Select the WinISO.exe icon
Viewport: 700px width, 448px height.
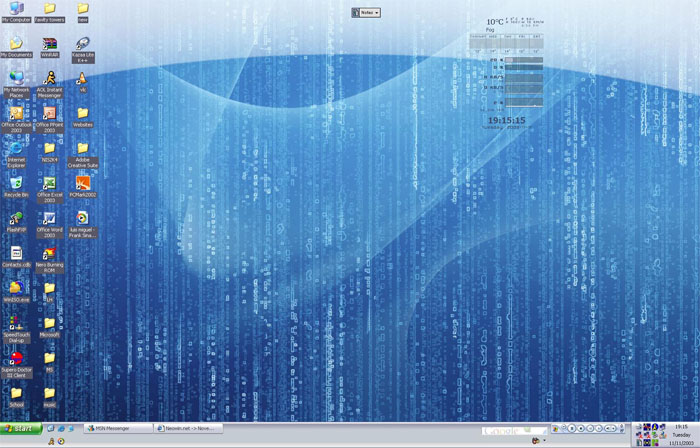pos(17,292)
